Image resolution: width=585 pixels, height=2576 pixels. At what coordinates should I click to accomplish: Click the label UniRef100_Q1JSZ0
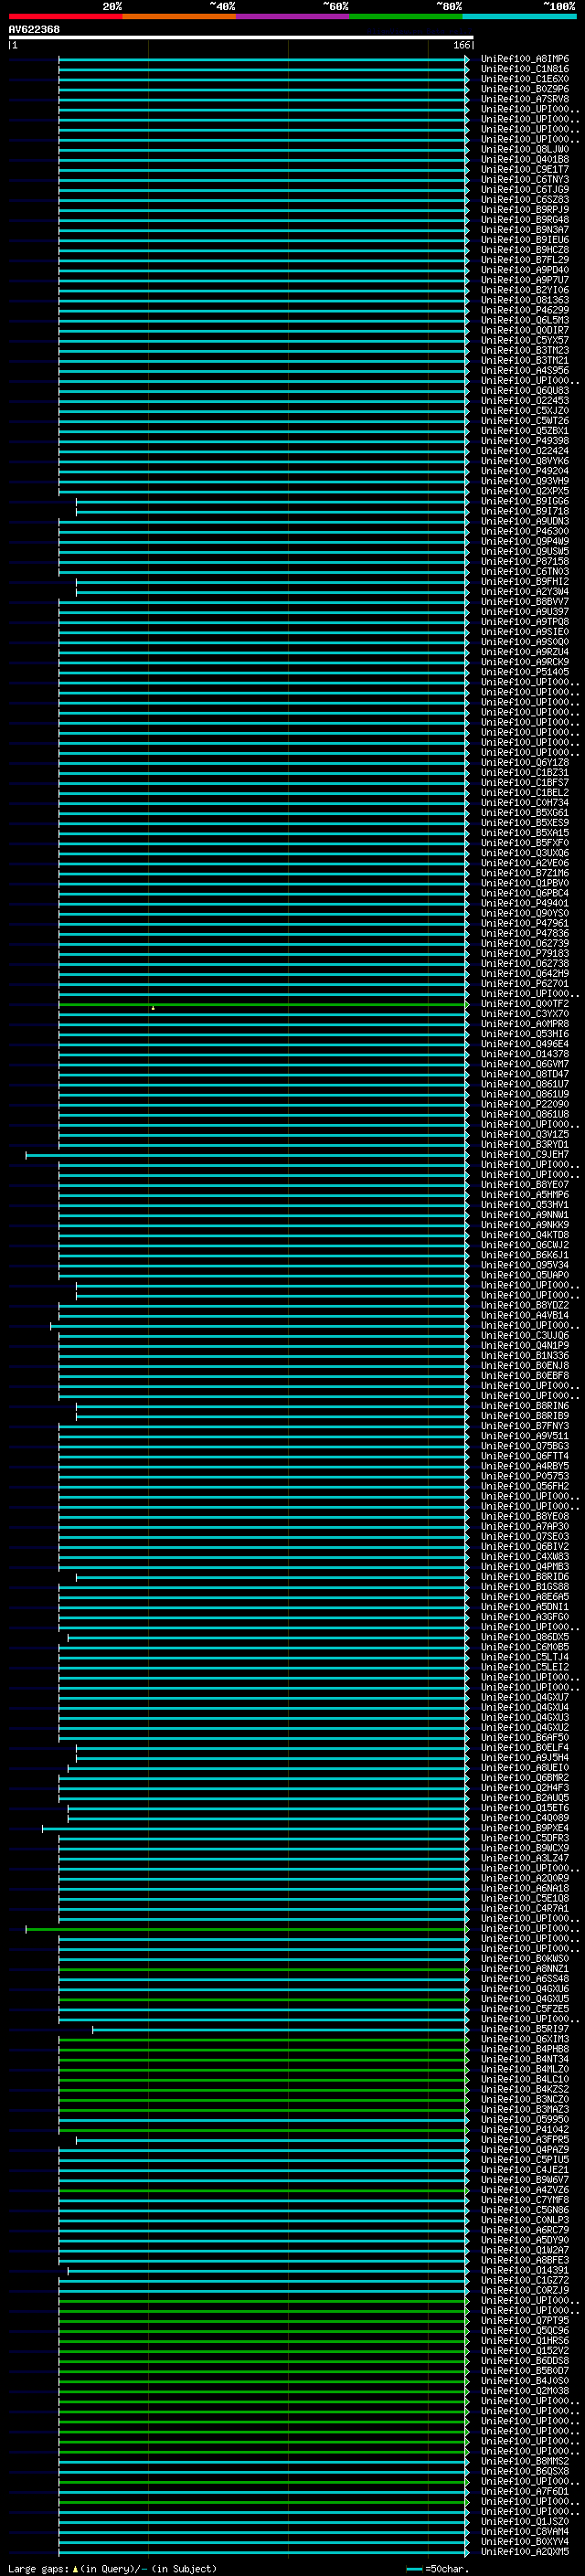(524, 2521)
